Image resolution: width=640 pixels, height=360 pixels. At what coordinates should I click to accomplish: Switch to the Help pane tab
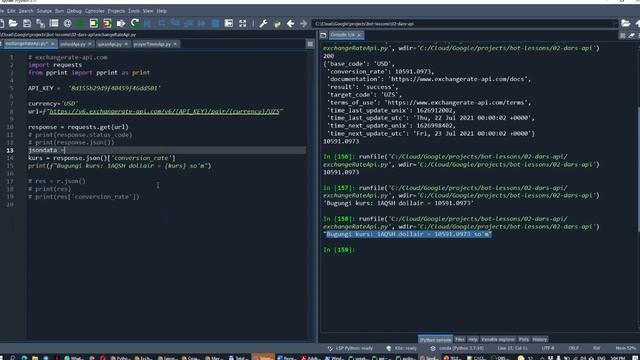pos(473,340)
